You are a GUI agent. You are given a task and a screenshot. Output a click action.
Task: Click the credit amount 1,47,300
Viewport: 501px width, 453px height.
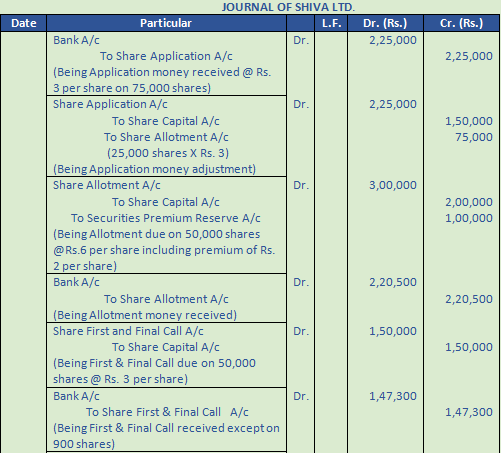[x=469, y=412]
